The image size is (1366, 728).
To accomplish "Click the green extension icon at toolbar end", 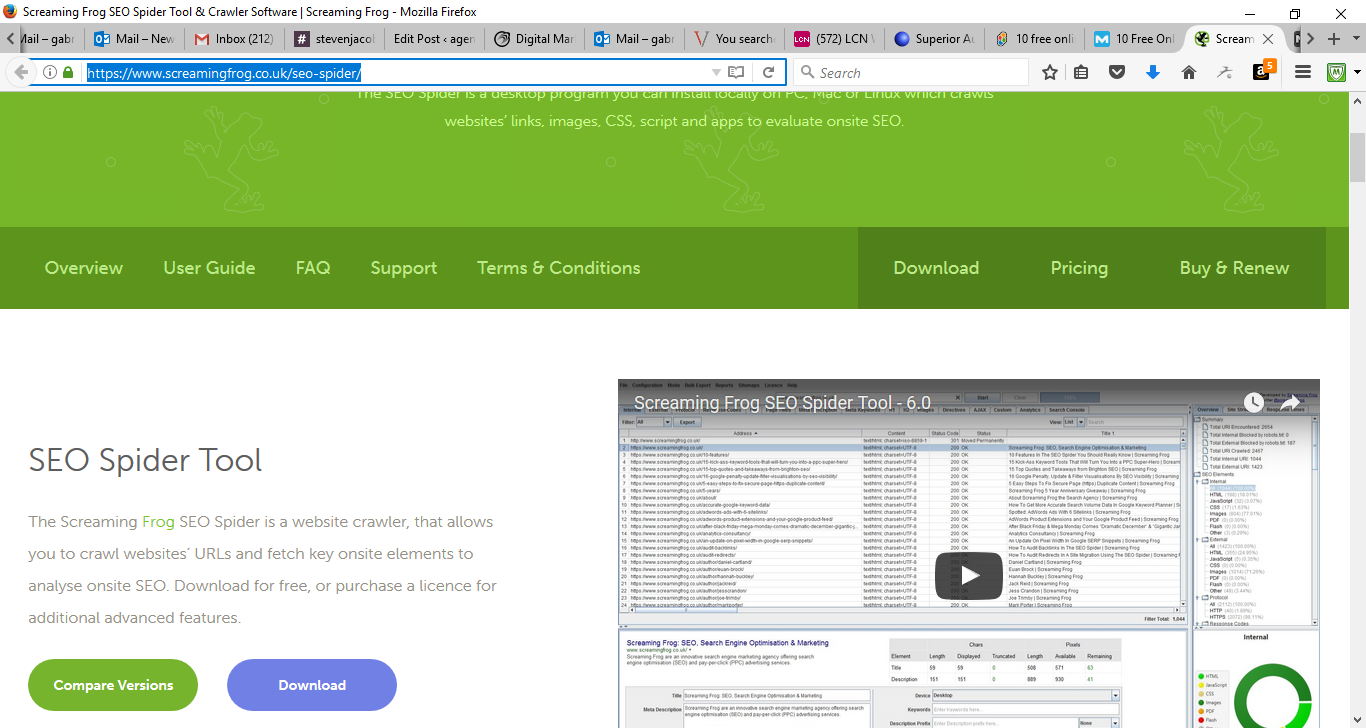I will coord(1337,73).
